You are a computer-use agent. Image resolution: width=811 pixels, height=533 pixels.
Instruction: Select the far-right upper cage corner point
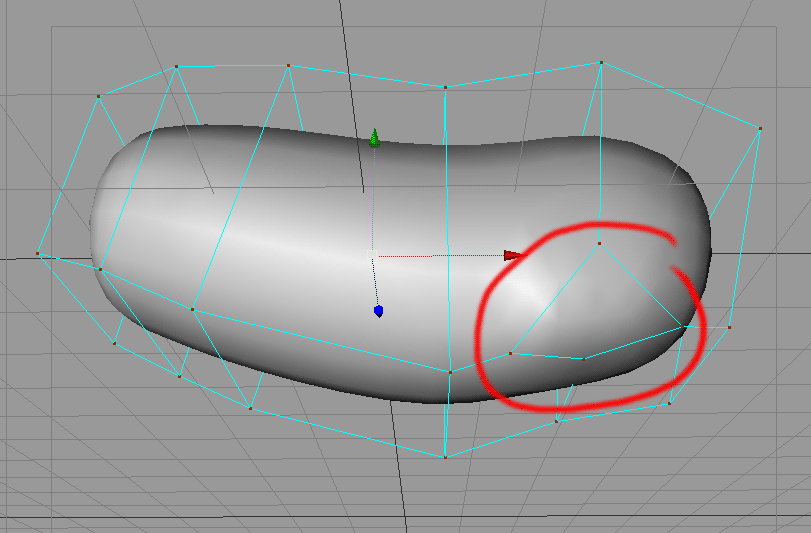click(760, 128)
